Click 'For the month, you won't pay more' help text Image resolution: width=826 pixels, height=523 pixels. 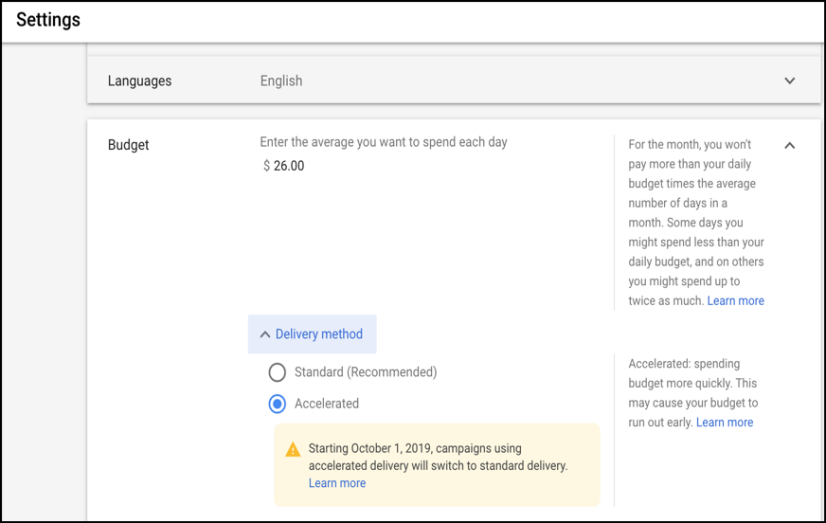tap(696, 222)
